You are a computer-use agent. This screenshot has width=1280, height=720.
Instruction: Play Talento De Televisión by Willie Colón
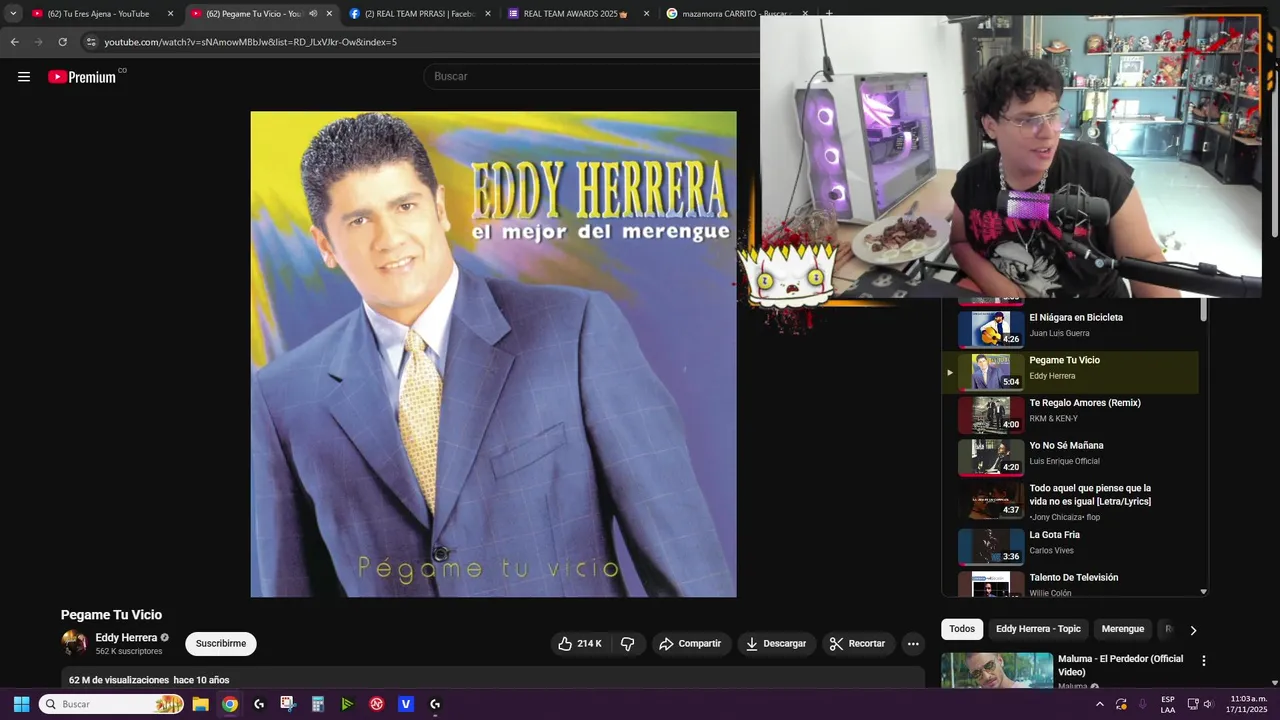[1070, 584]
